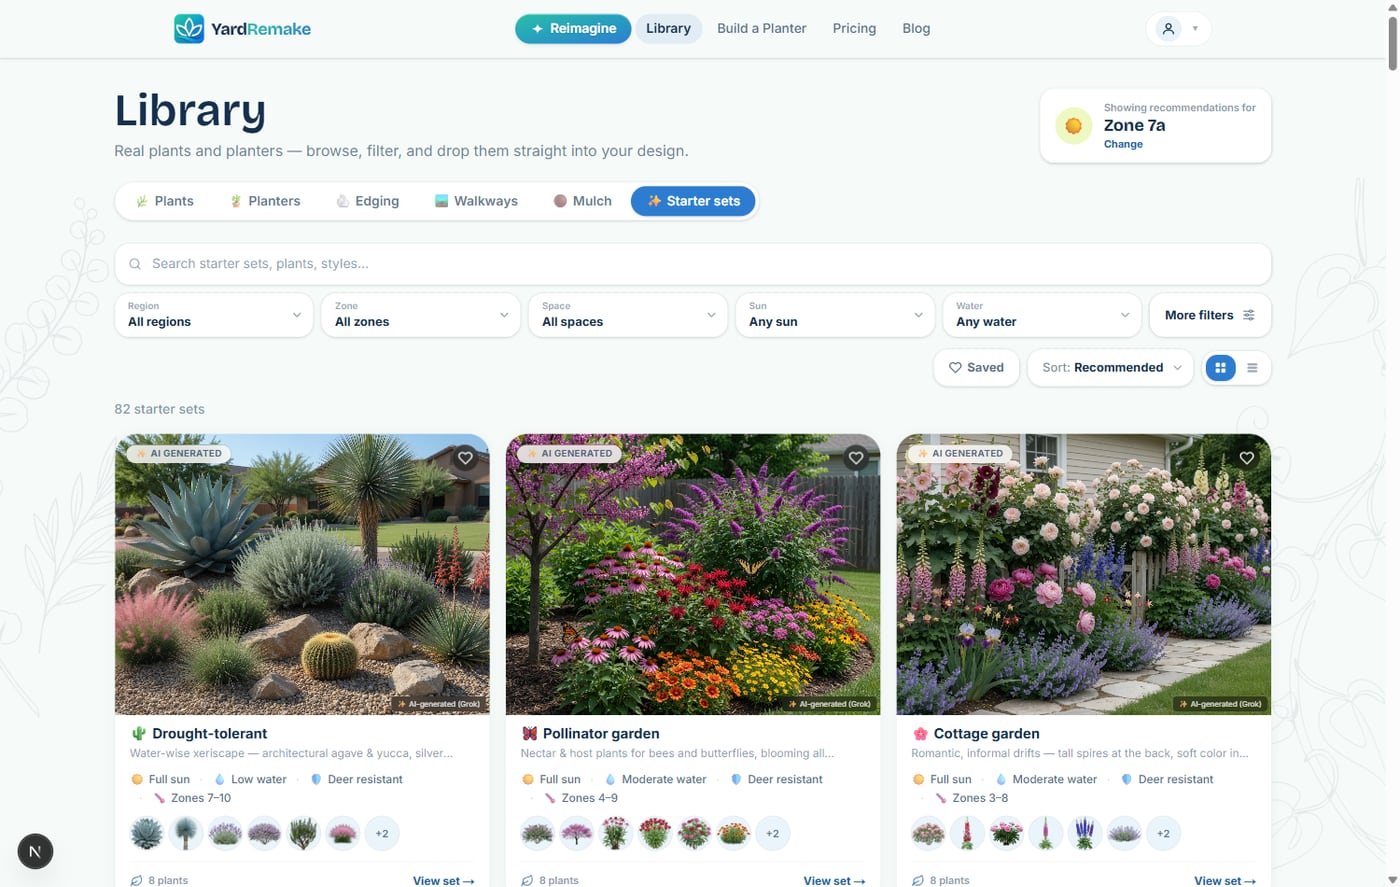Open +2 more plants in Cottage garden

coord(1163,833)
